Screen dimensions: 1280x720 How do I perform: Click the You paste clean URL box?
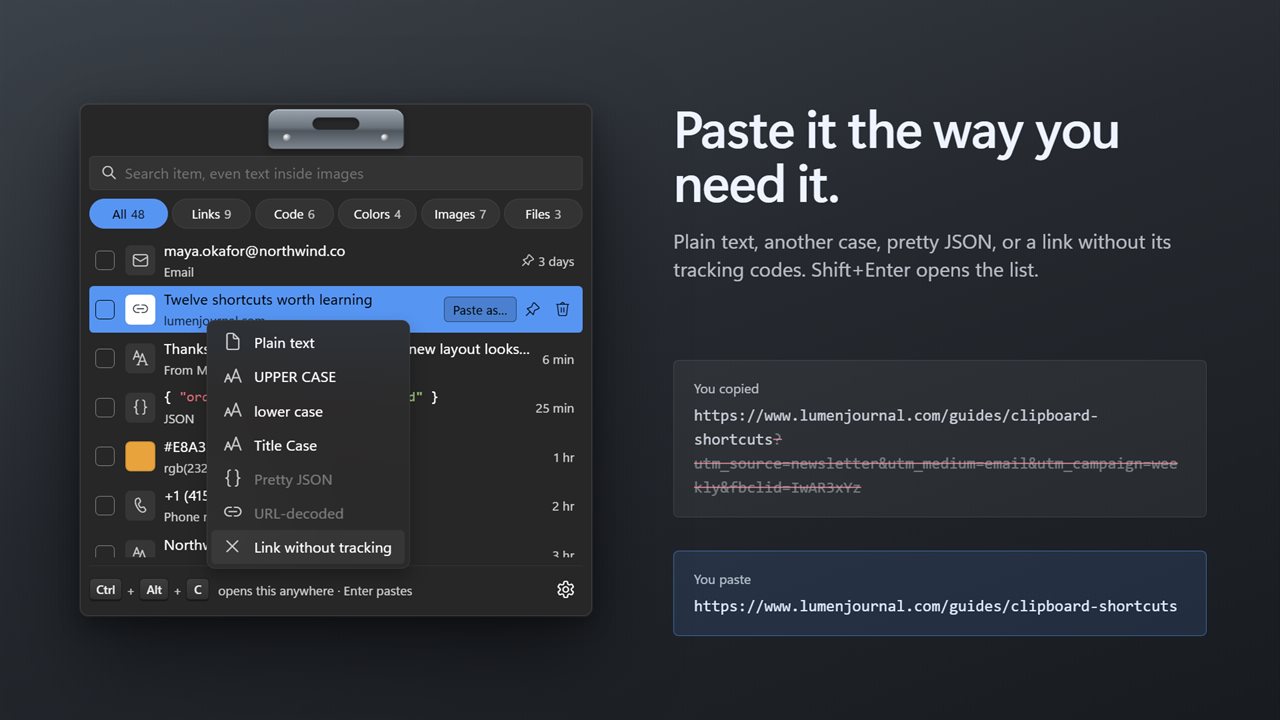point(940,593)
